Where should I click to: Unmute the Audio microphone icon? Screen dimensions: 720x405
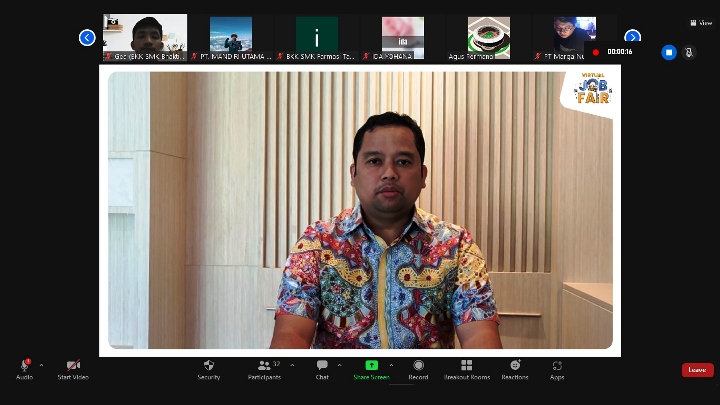coord(24,366)
